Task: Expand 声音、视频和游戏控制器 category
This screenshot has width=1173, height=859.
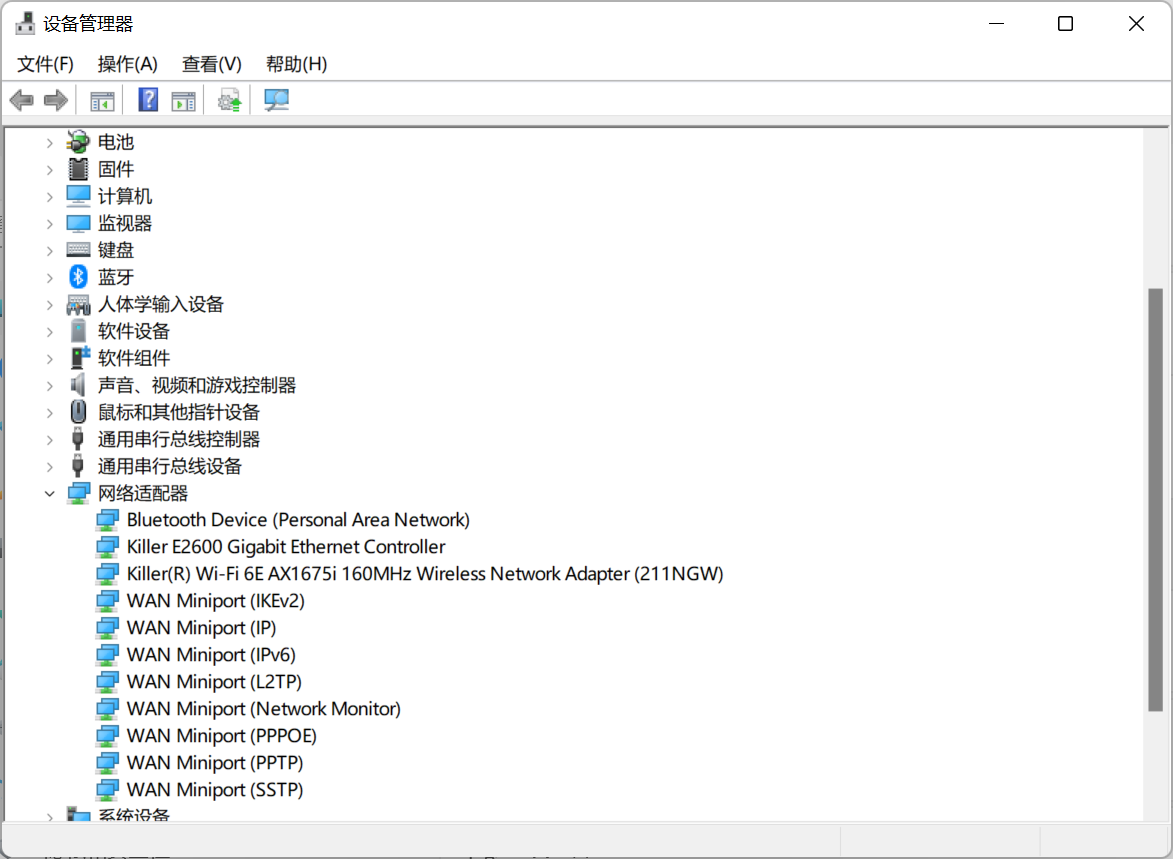Action: point(49,385)
